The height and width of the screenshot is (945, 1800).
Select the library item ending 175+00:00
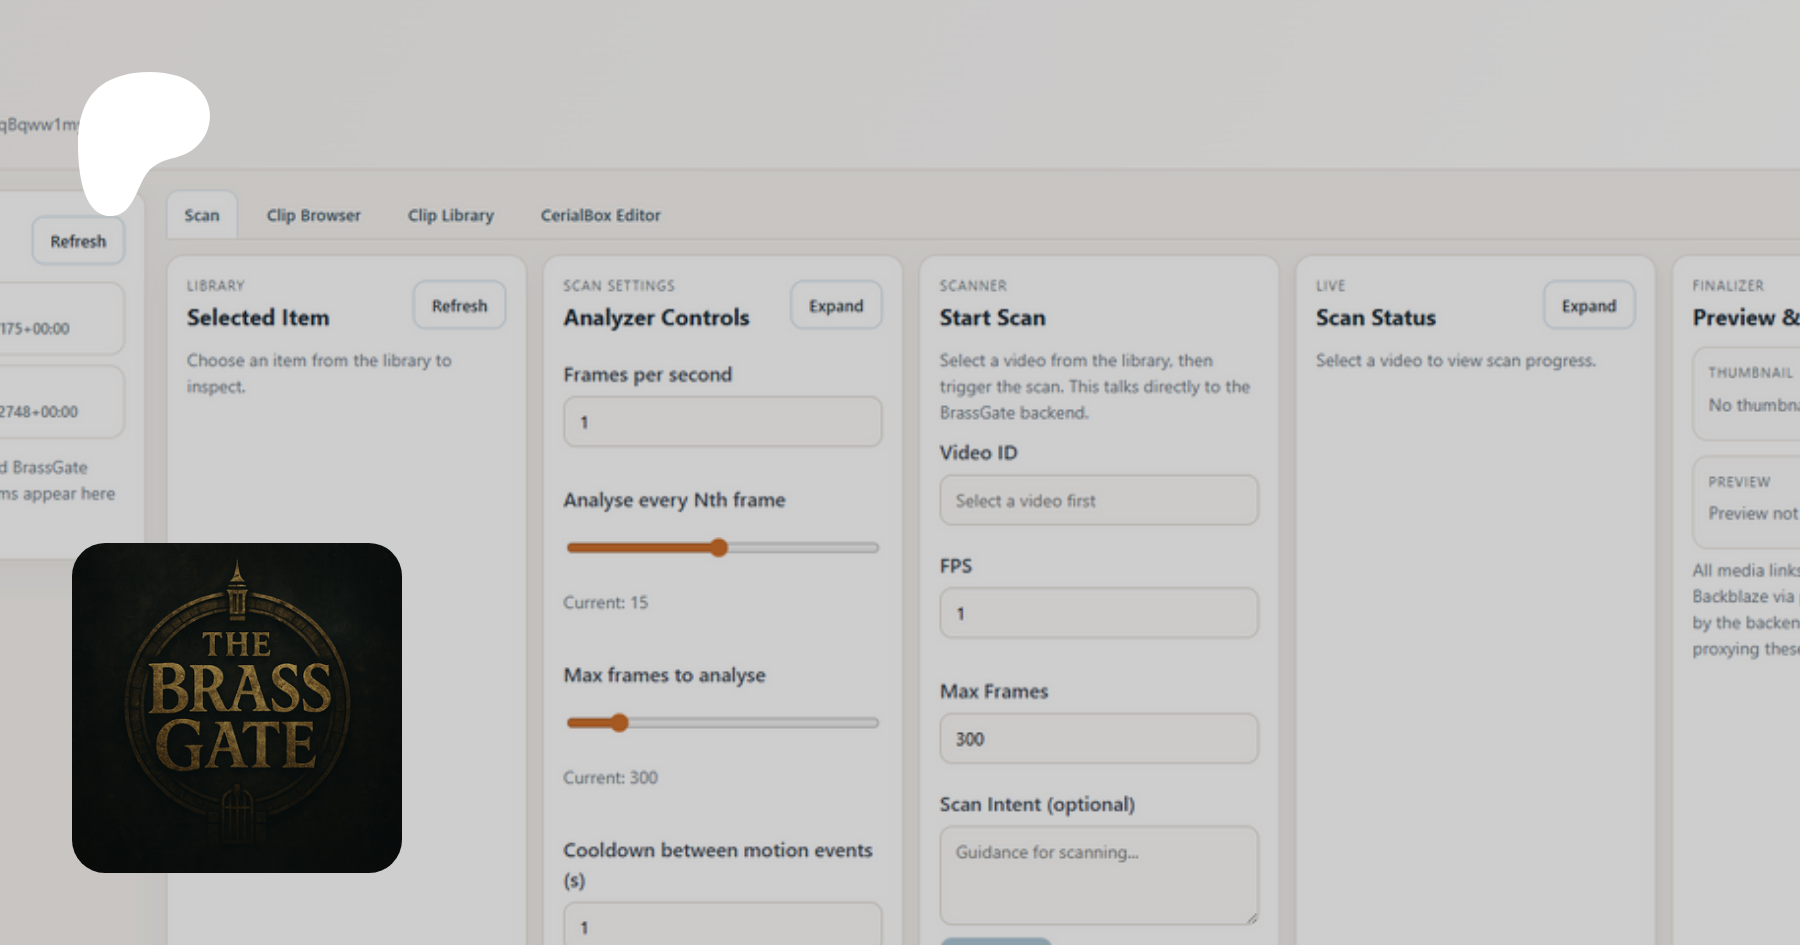click(60, 328)
